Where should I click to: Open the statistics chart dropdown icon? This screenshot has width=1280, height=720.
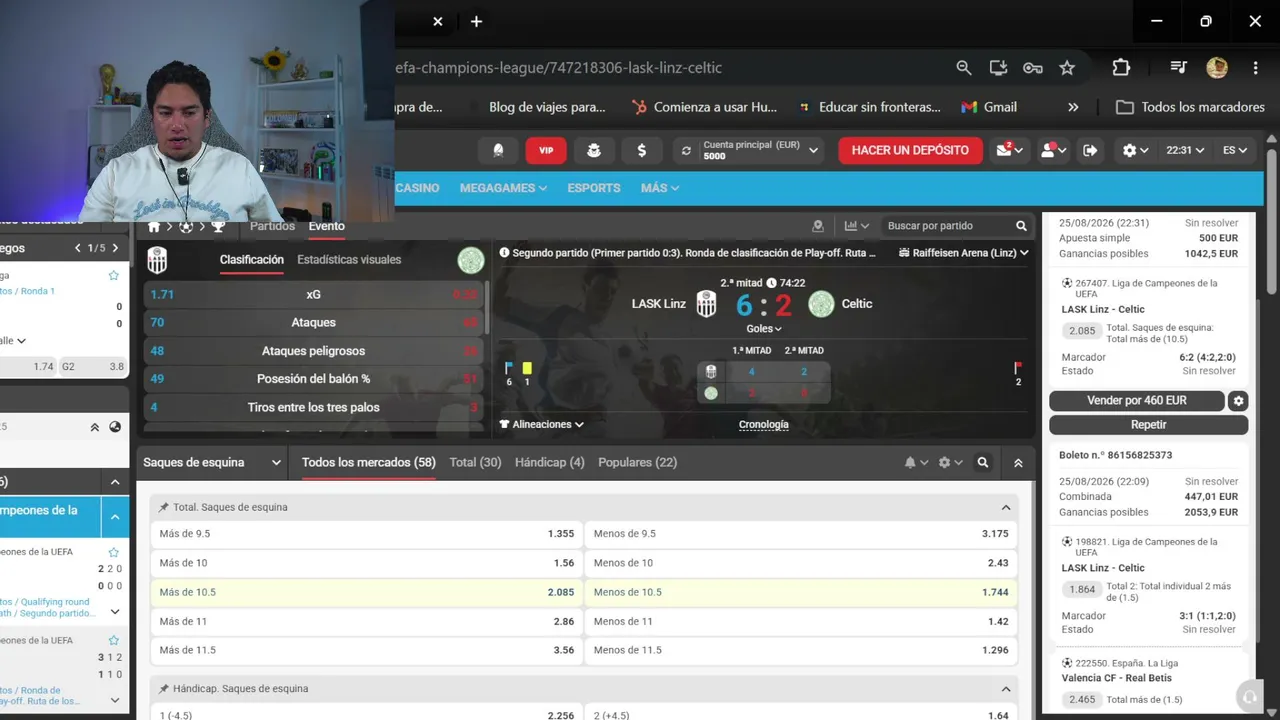click(856, 226)
